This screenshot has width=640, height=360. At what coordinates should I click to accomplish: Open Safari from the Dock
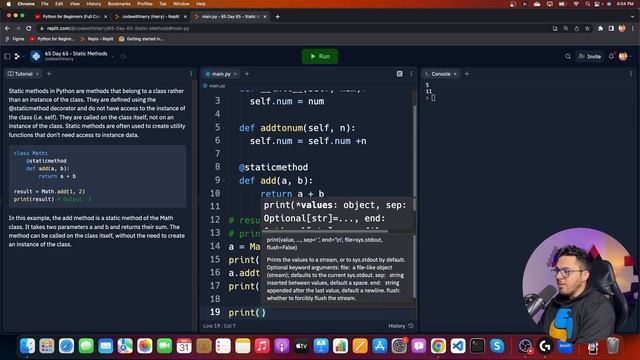(x=67, y=346)
